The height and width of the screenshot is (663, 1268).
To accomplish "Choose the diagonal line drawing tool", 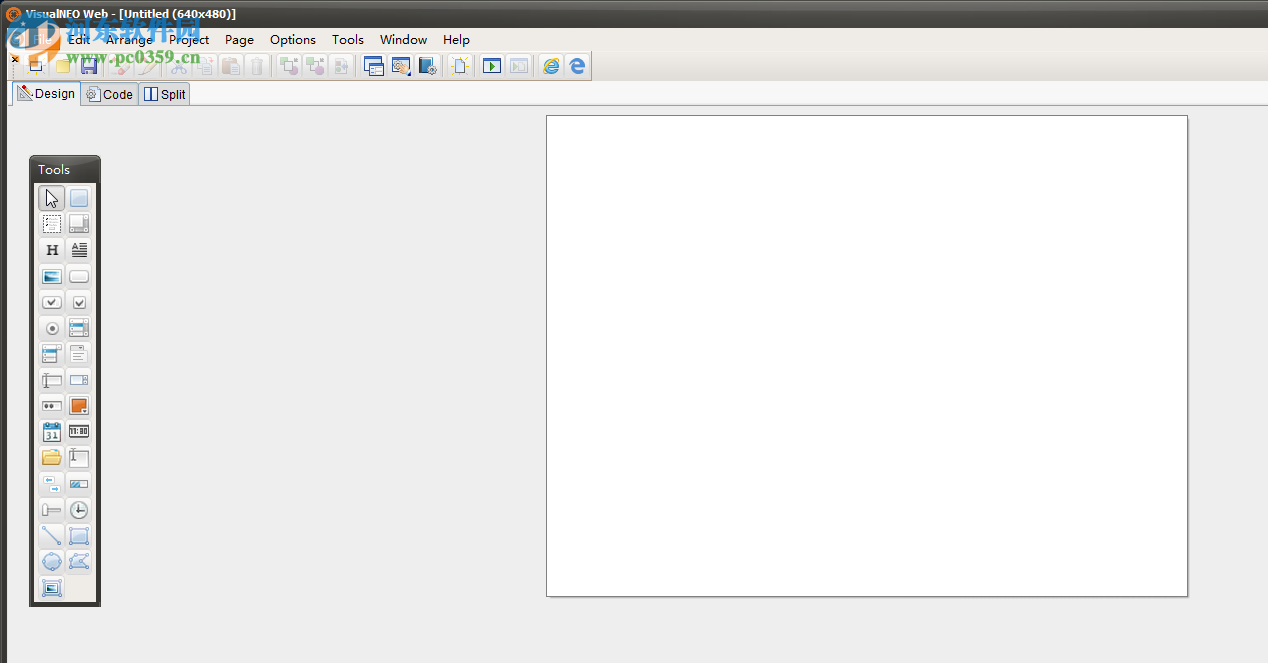I will click(x=52, y=536).
